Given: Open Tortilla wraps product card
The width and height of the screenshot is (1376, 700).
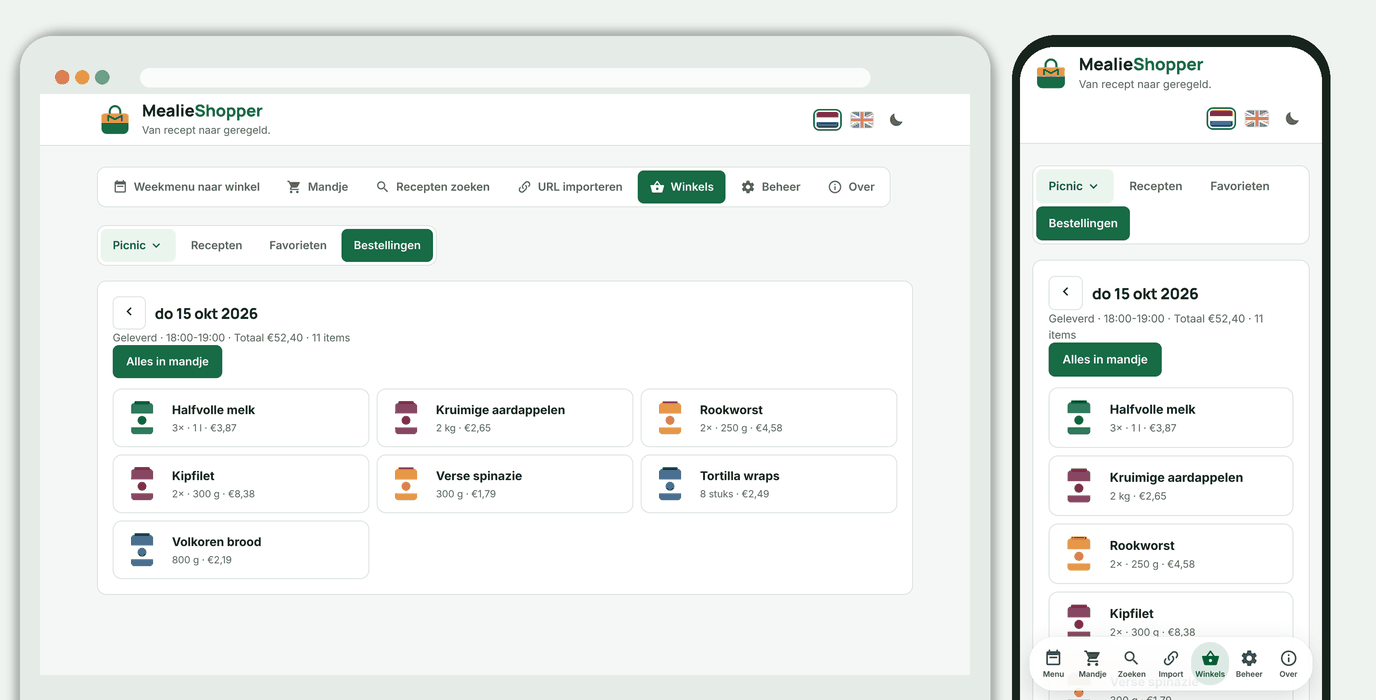Looking at the screenshot, I should point(769,484).
